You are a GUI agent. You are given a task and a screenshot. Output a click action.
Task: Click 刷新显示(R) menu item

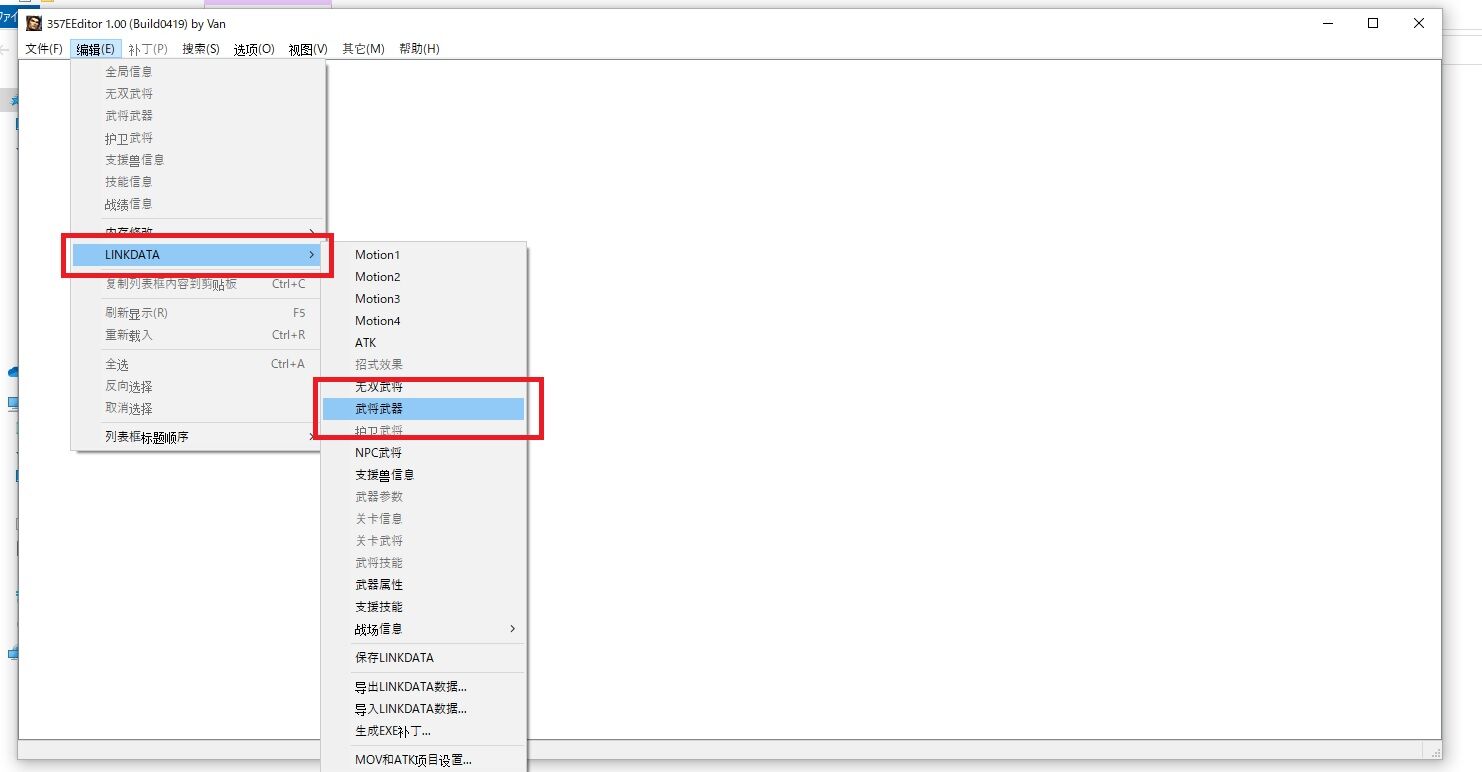pos(198,313)
